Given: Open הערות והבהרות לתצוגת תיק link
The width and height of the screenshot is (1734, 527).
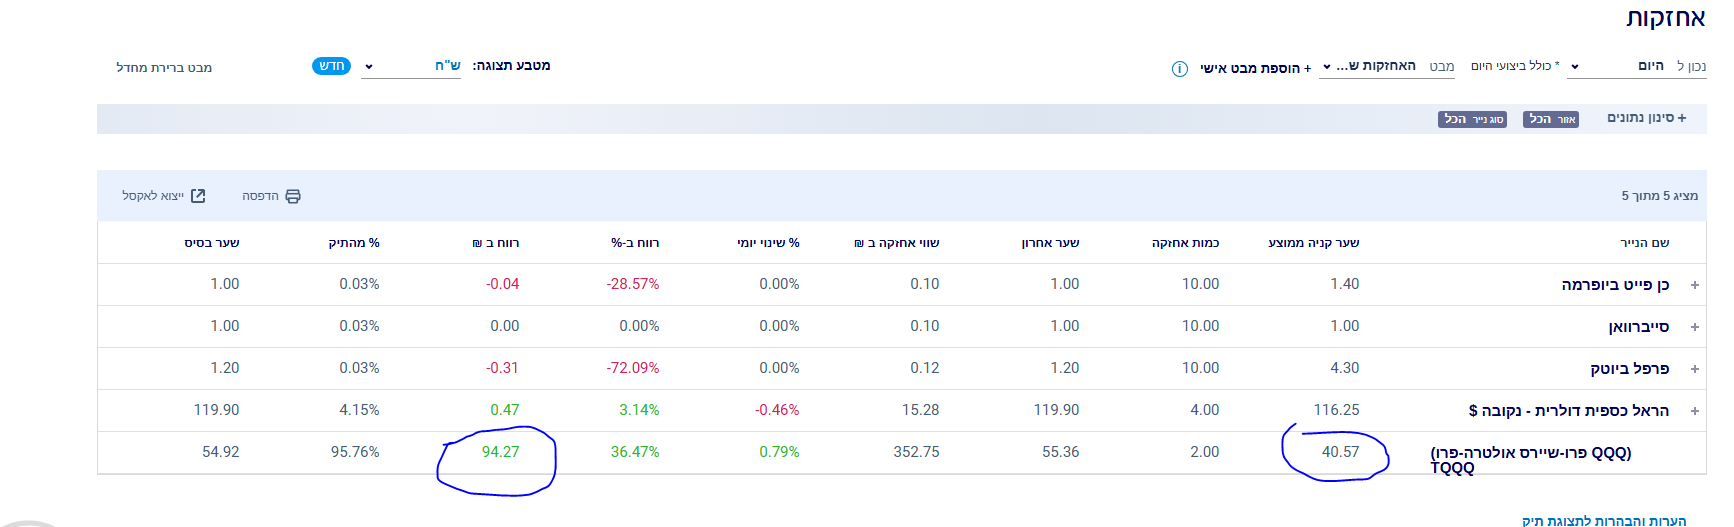Looking at the screenshot, I should [x=1603, y=520].
